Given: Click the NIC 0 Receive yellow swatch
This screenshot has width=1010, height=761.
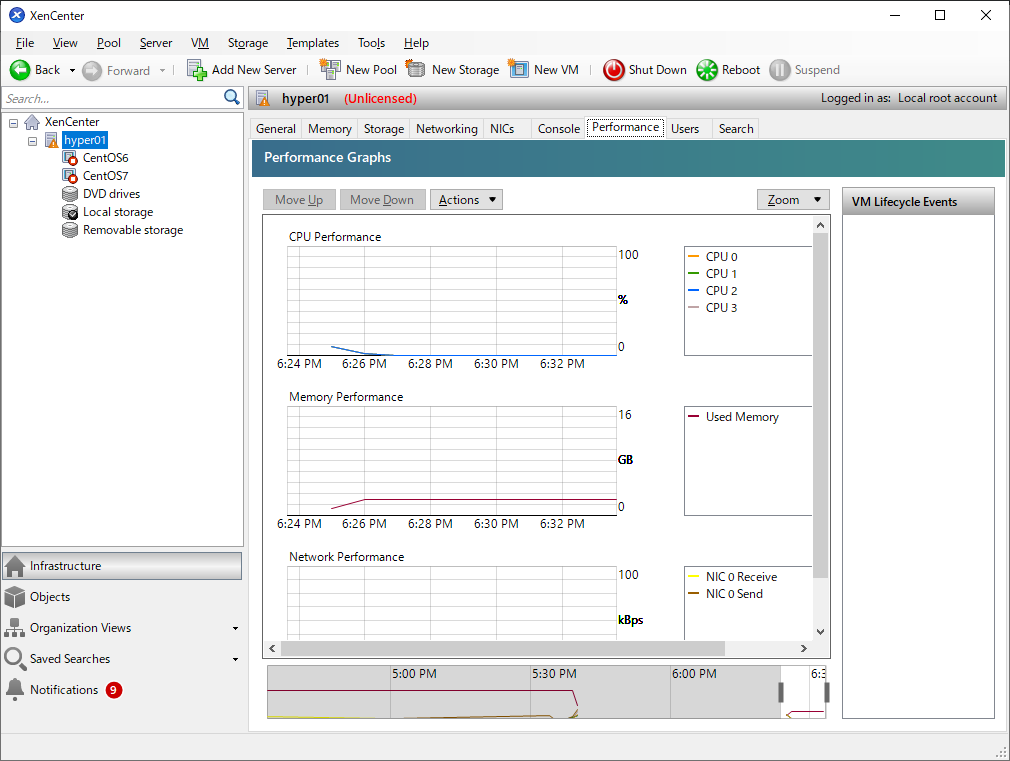Looking at the screenshot, I should point(693,576).
